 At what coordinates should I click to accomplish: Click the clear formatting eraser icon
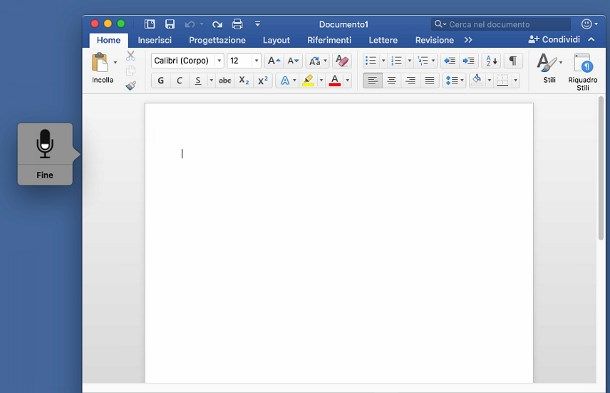(342, 61)
